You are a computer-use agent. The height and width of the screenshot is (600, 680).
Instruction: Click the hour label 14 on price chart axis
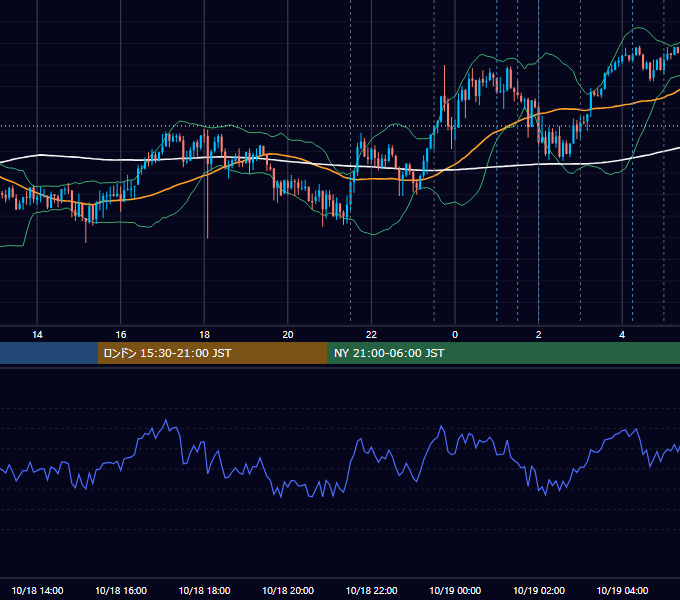coord(37,335)
